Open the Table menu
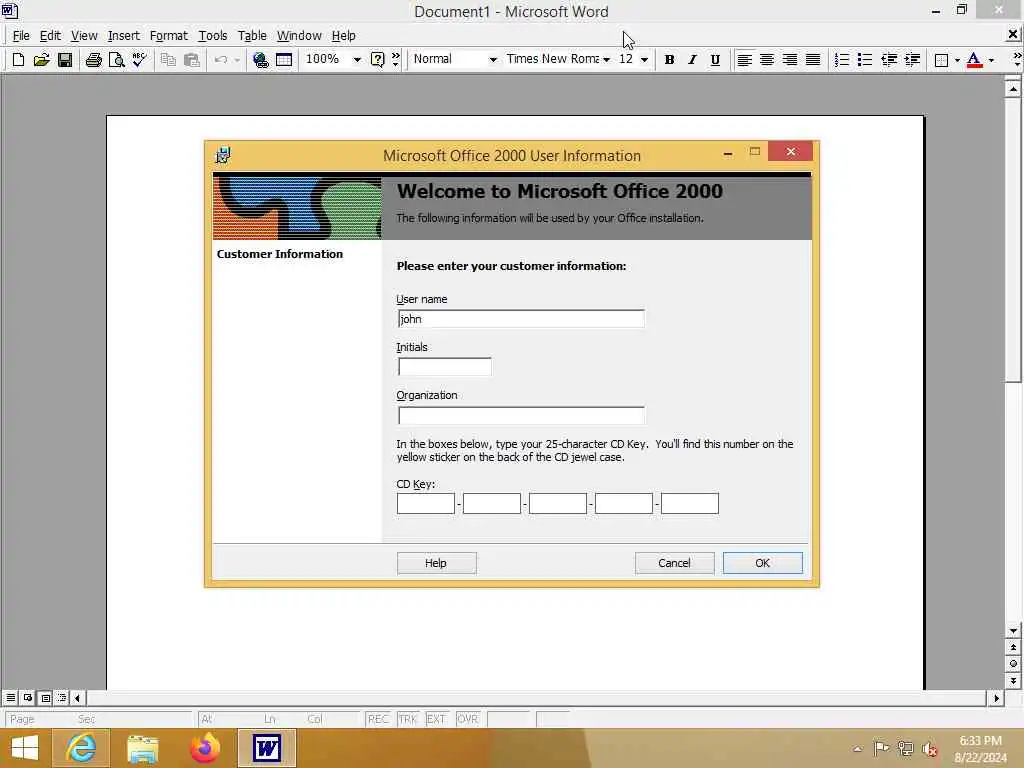The image size is (1024, 768). pos(252,36)
